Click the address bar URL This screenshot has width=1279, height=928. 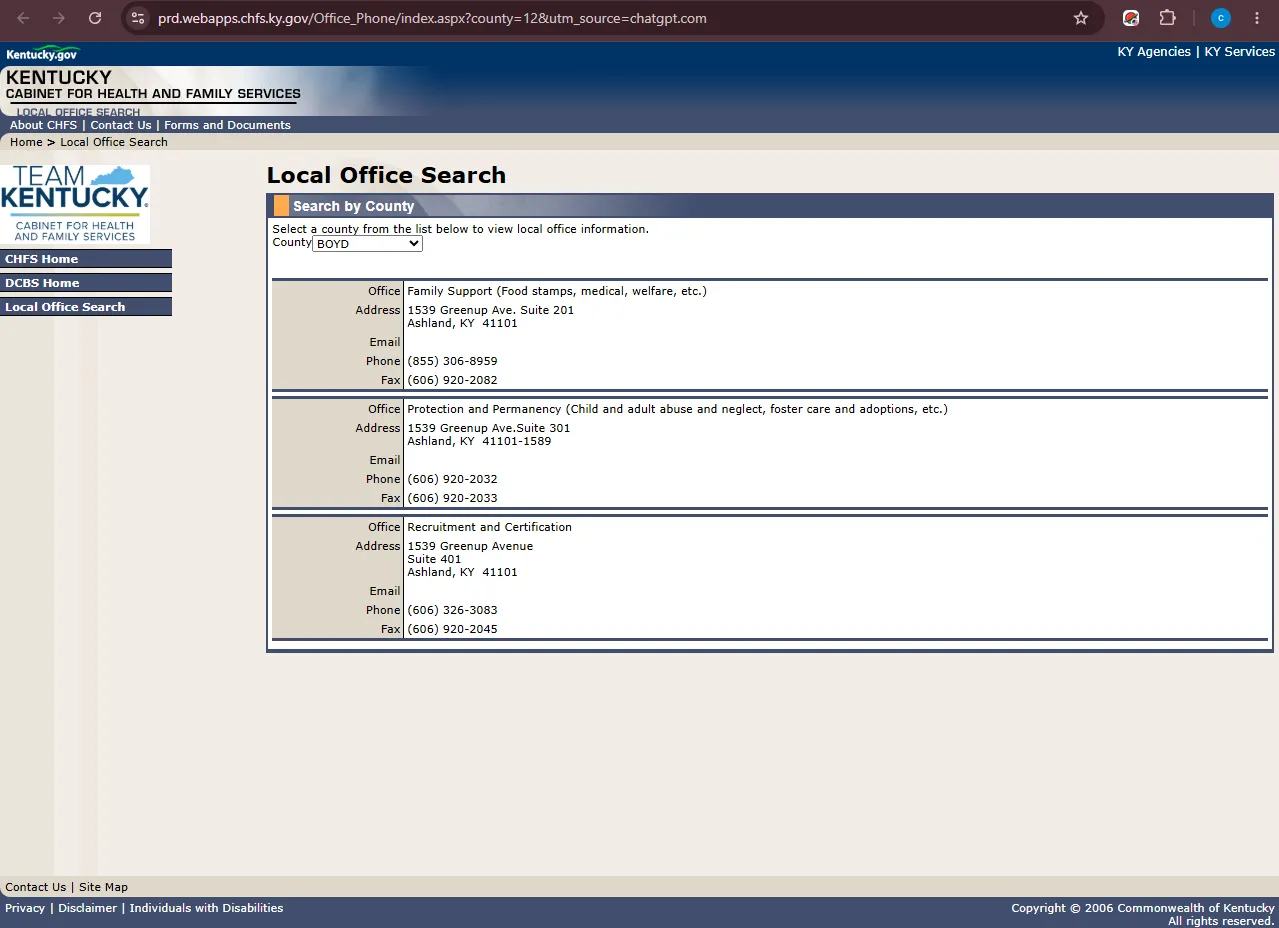click(x=432, y=18)
